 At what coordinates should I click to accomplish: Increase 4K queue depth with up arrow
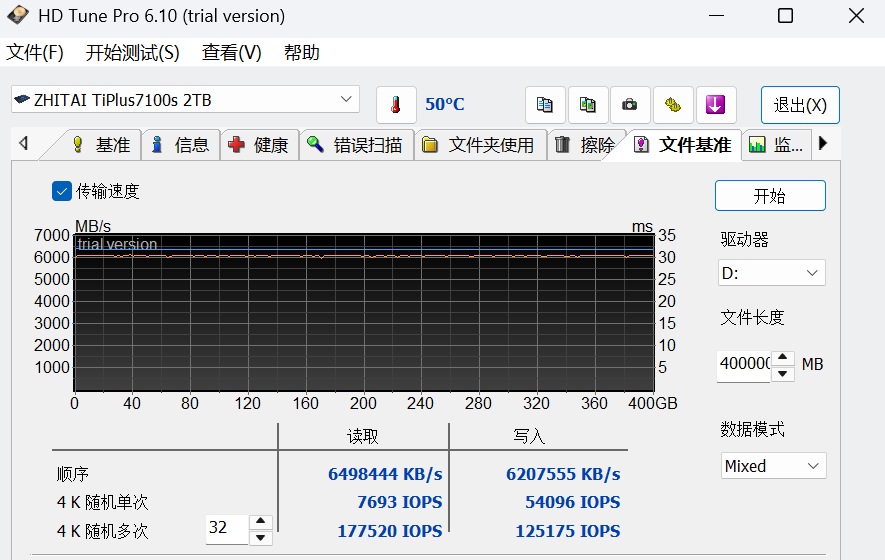[260, 521]
